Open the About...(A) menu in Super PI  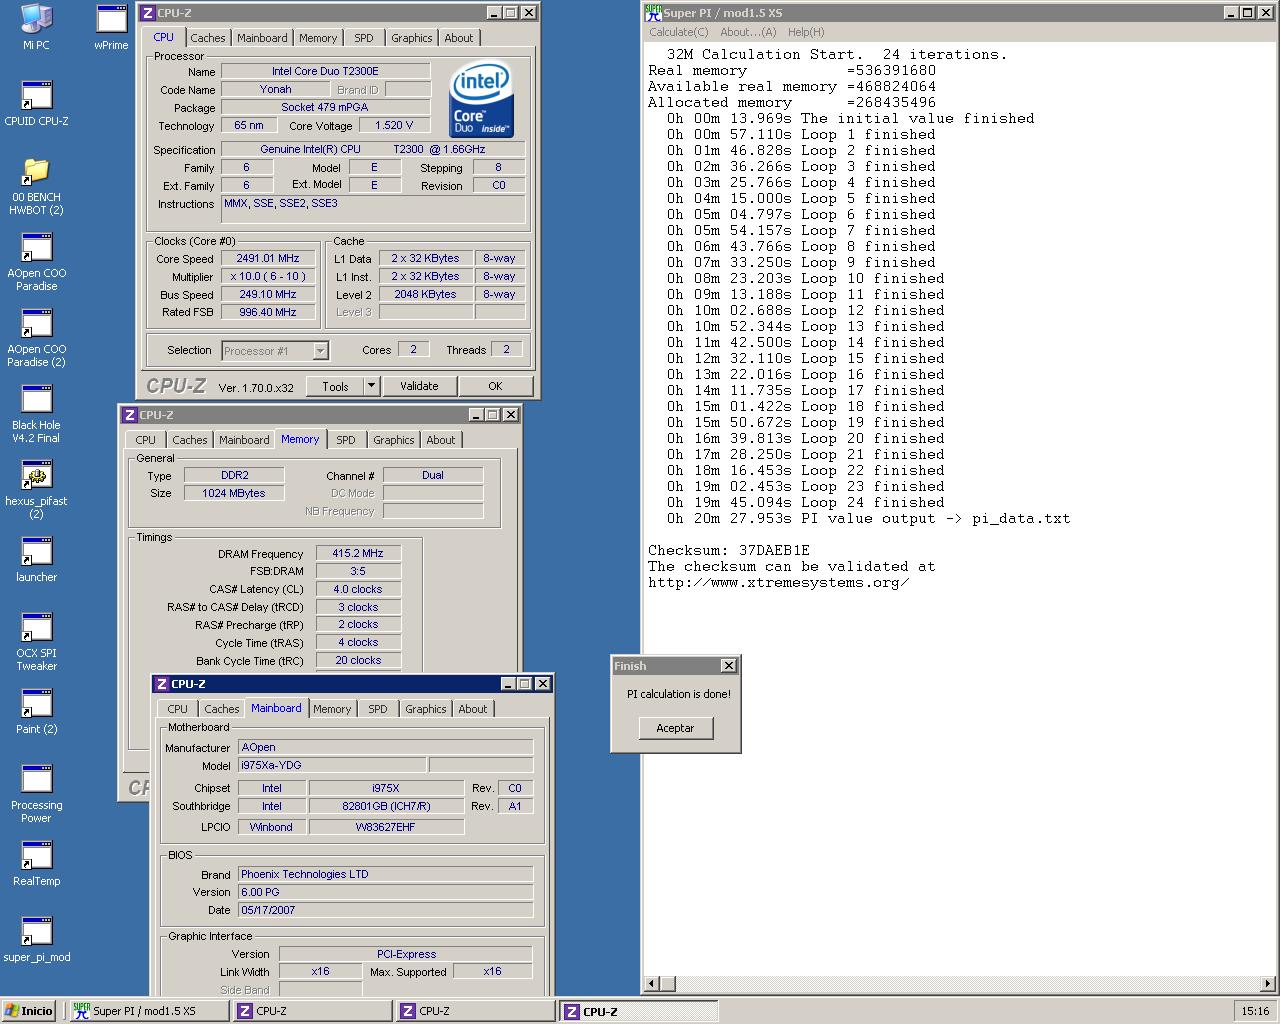[748, 32]
